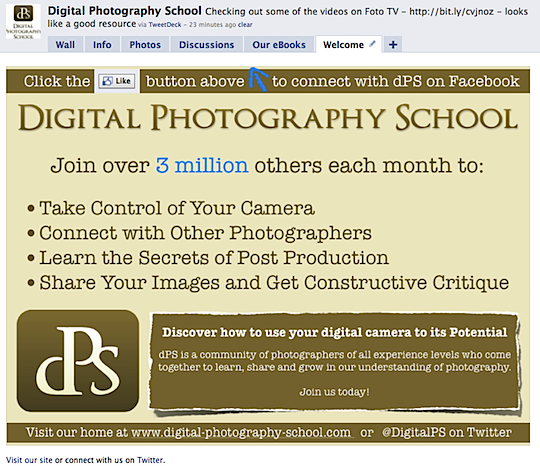The width and height of the screenshot is (540, 466).
Task: Open 'Visit our site' link below the banner
Action: tap(29, 460)
